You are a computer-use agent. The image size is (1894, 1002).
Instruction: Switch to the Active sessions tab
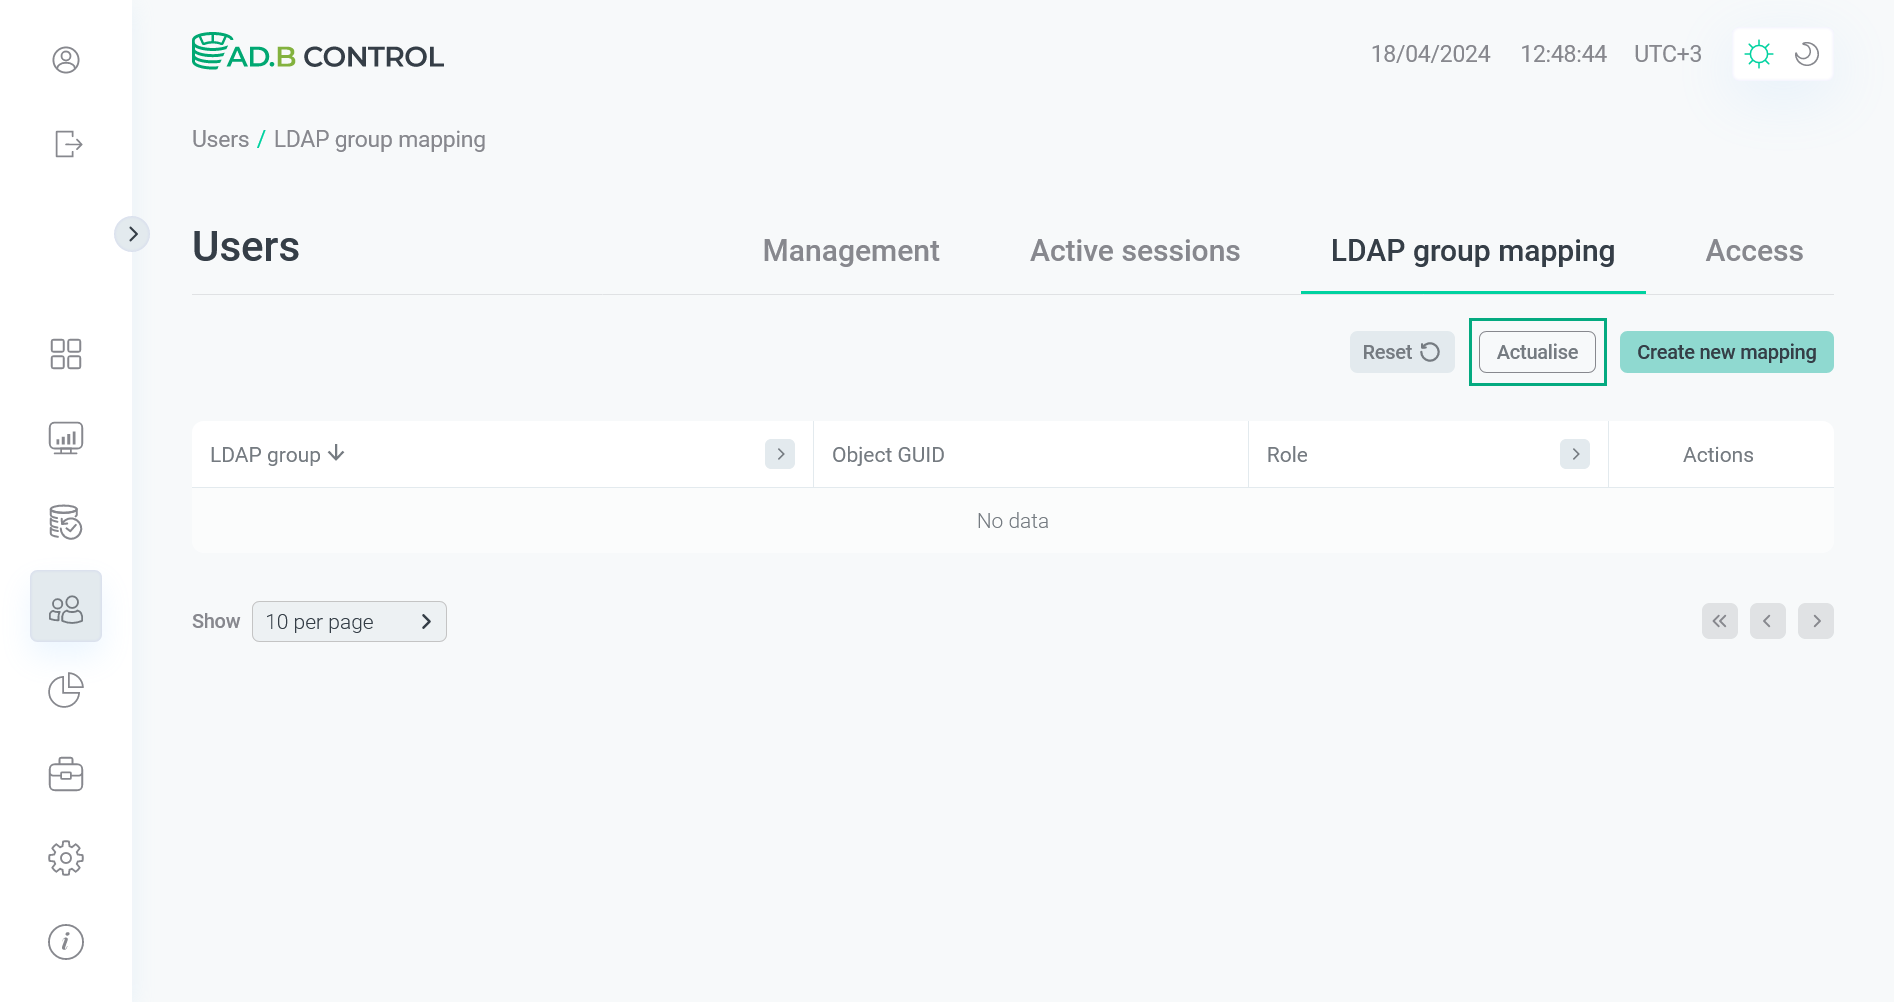click(1135, 251)
